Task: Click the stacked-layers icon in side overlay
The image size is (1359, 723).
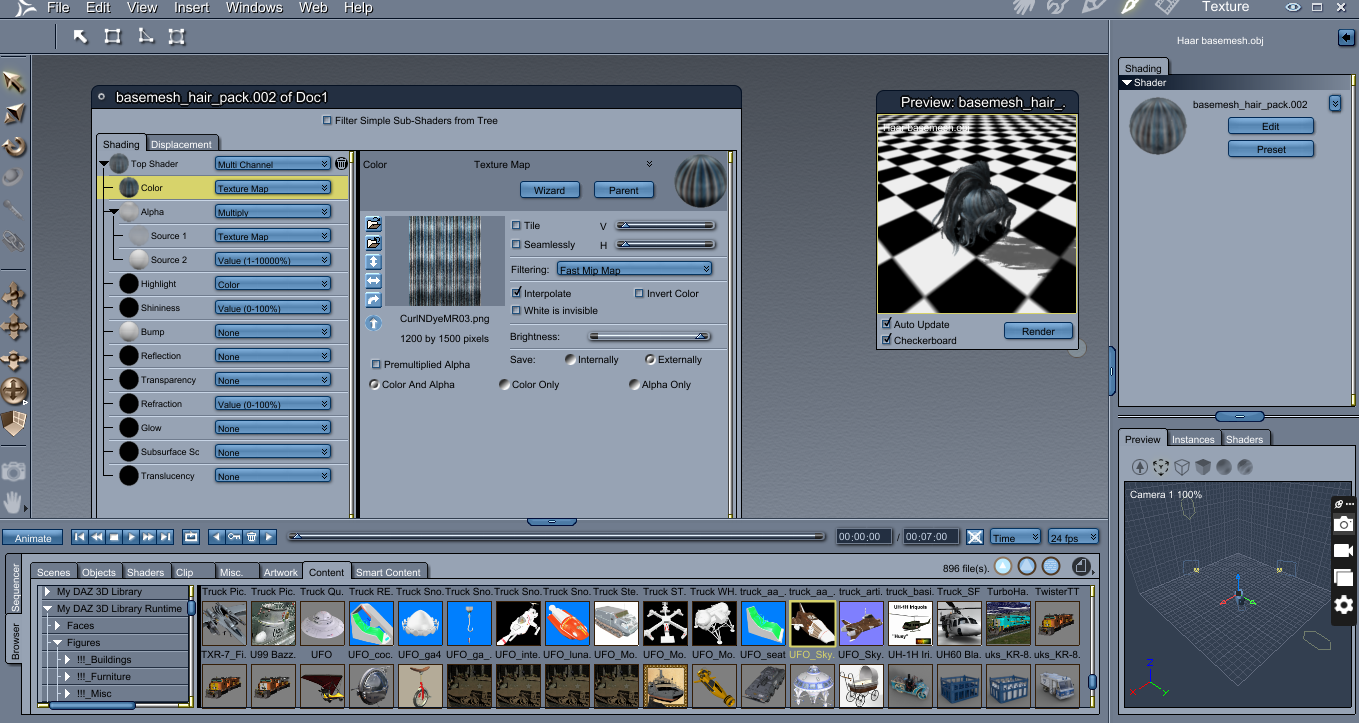Action: tap(1344, 578)
